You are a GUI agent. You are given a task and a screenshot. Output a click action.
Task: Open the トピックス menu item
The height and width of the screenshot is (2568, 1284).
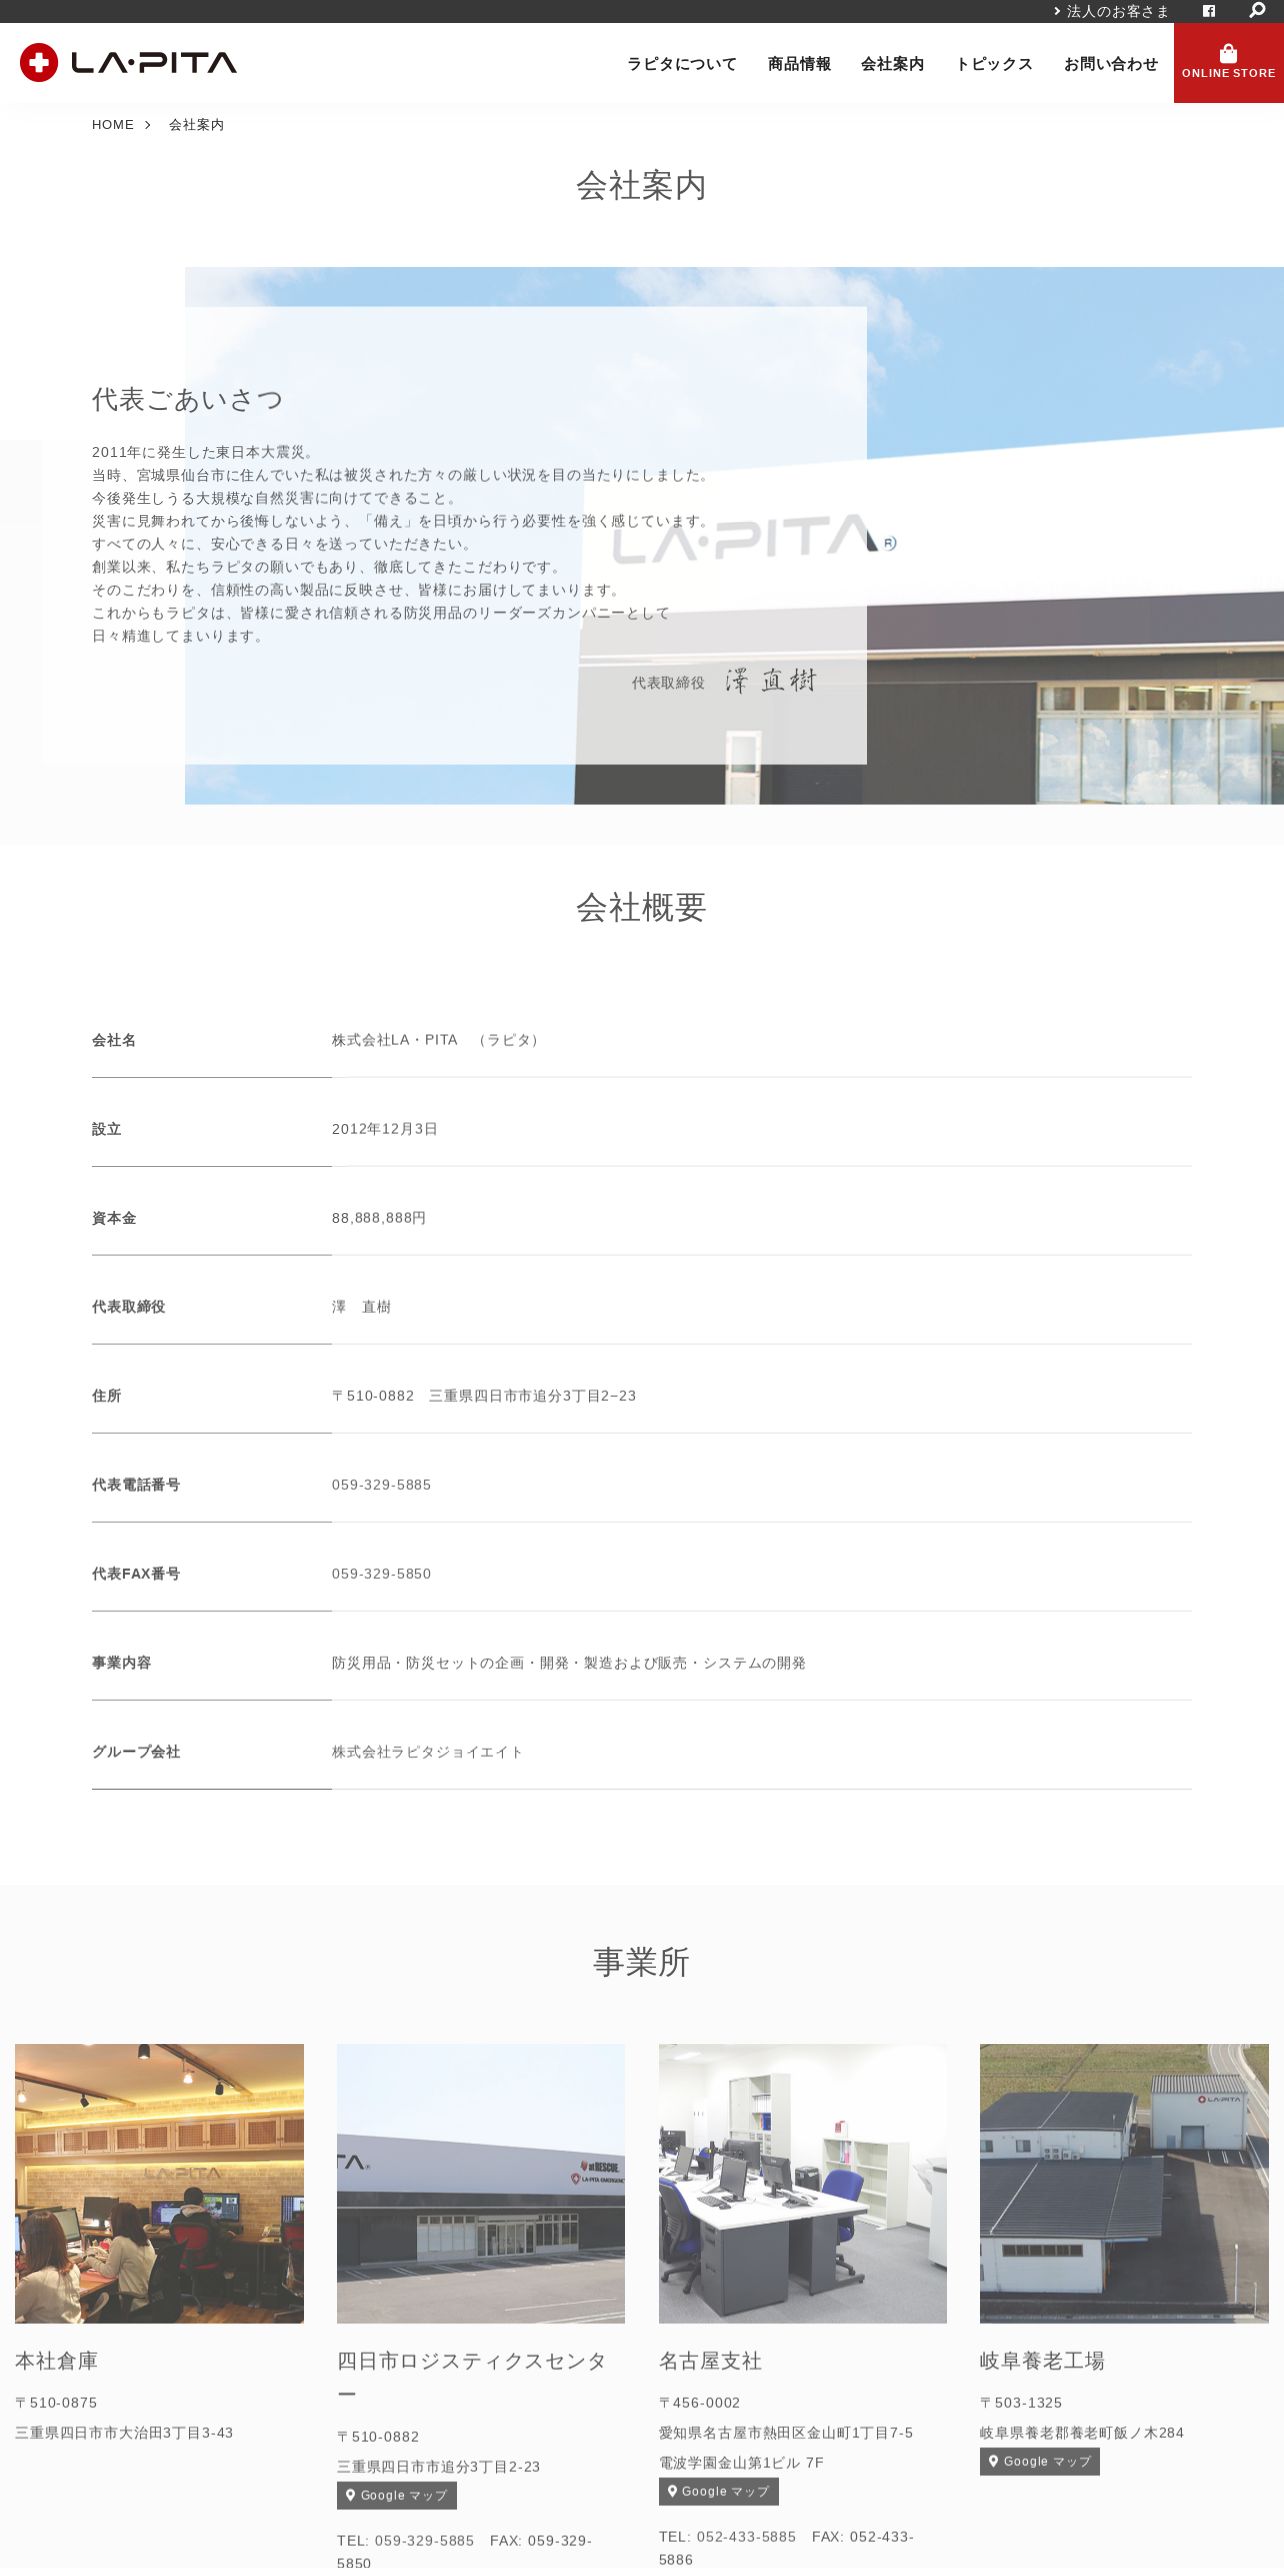click(x=994, y=64)
